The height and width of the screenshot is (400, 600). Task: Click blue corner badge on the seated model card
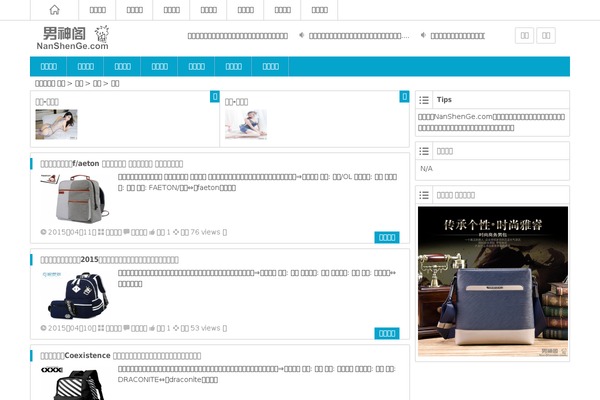click(x=404, y=96)
